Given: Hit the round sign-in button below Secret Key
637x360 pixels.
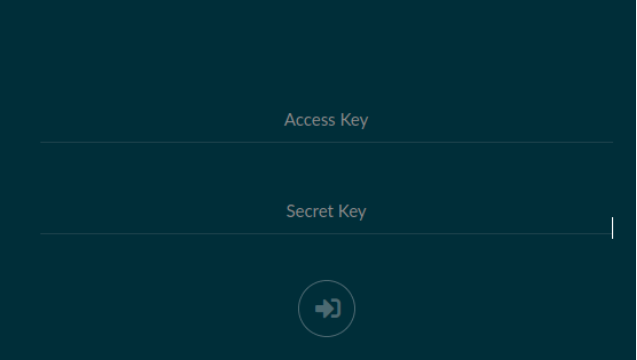Looking at the screenshot, I should (327, 308).
